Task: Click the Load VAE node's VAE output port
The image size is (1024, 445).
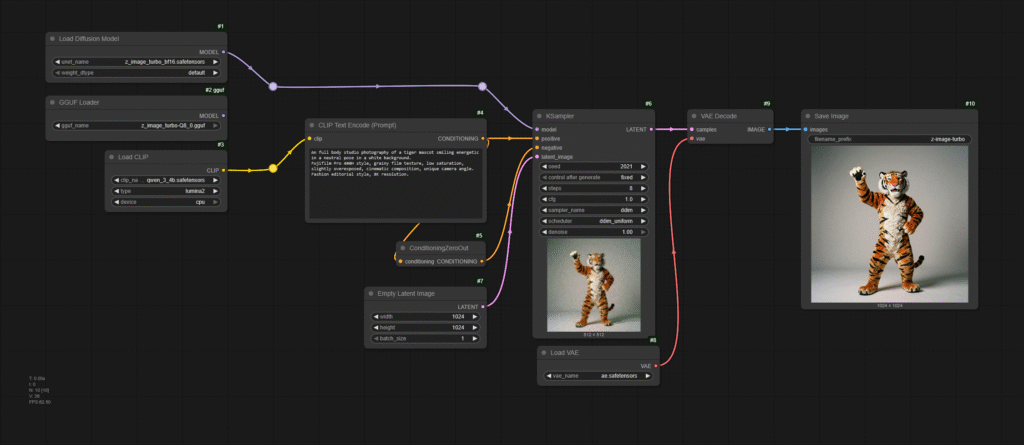Action: 657,366
